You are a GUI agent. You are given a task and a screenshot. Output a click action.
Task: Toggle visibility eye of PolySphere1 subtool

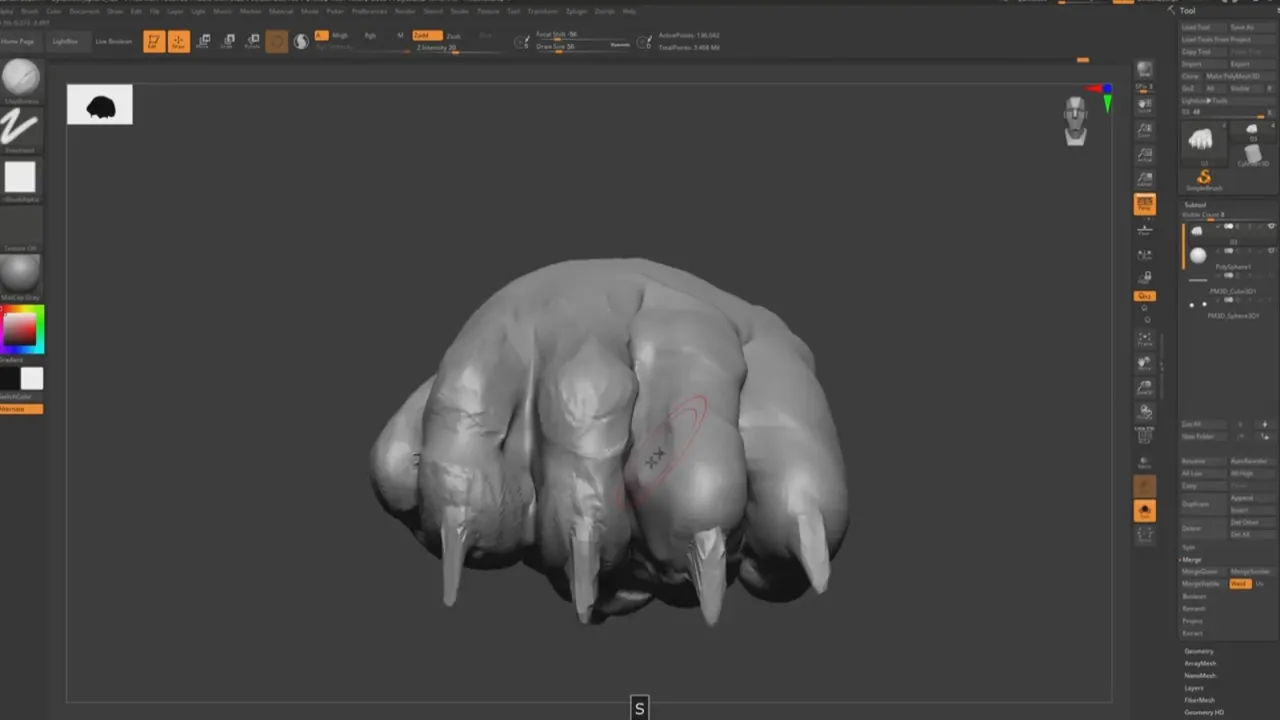[1271, 250]
